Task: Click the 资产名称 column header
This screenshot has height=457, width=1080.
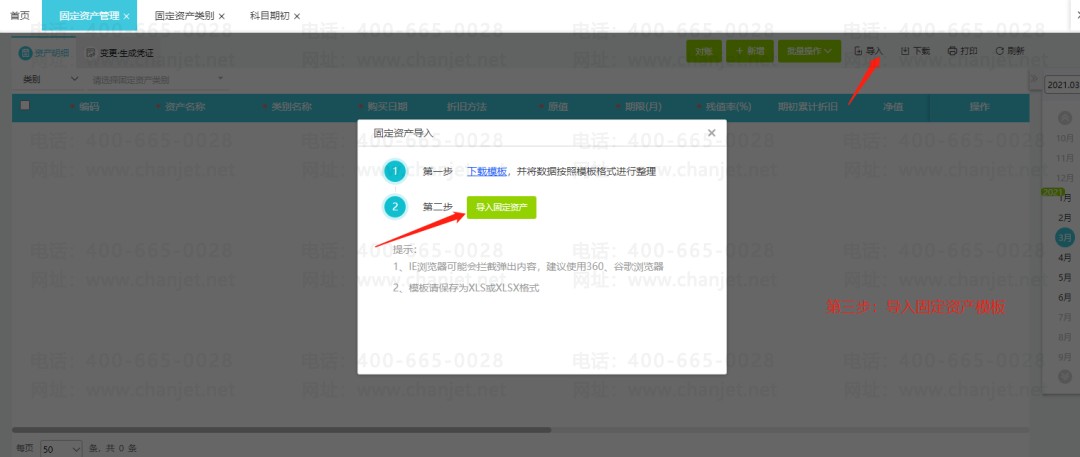Action: coord(185,107)
